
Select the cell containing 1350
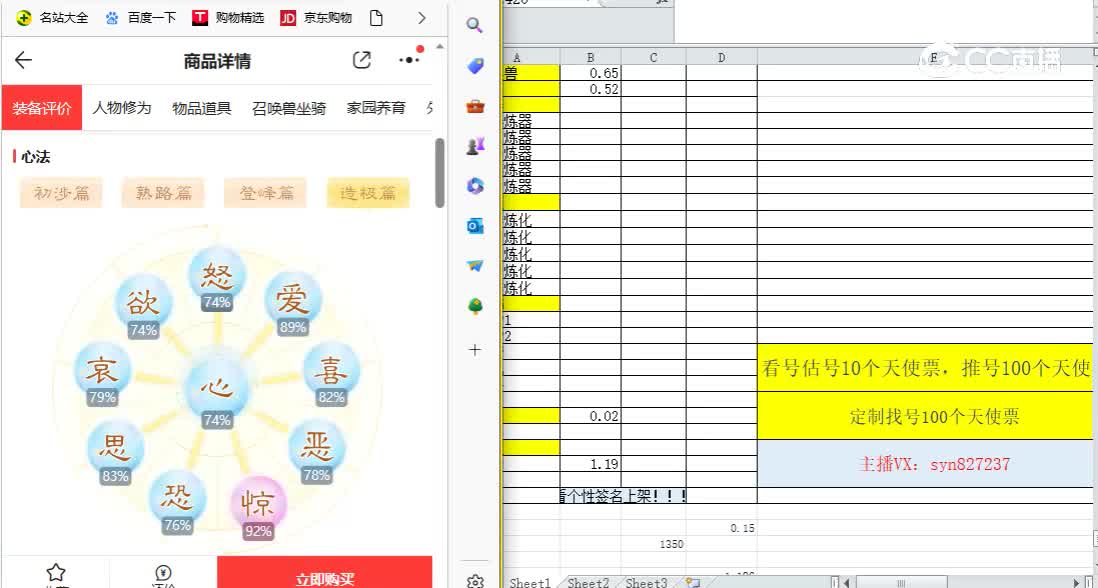pos(653,543)
